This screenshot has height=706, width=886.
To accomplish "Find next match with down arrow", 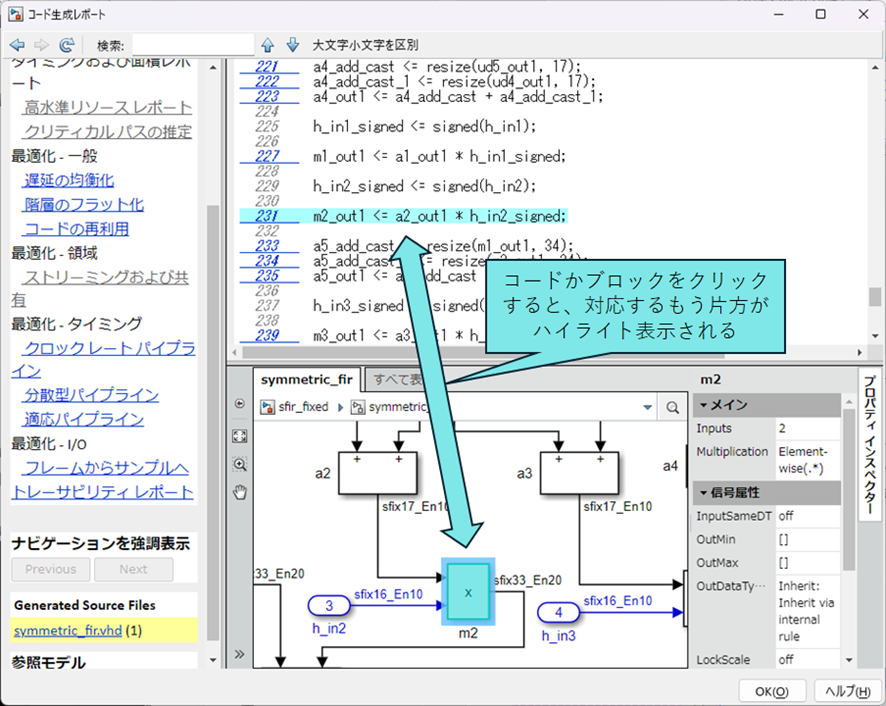I will pyautogui.click(x=293, y=45).
